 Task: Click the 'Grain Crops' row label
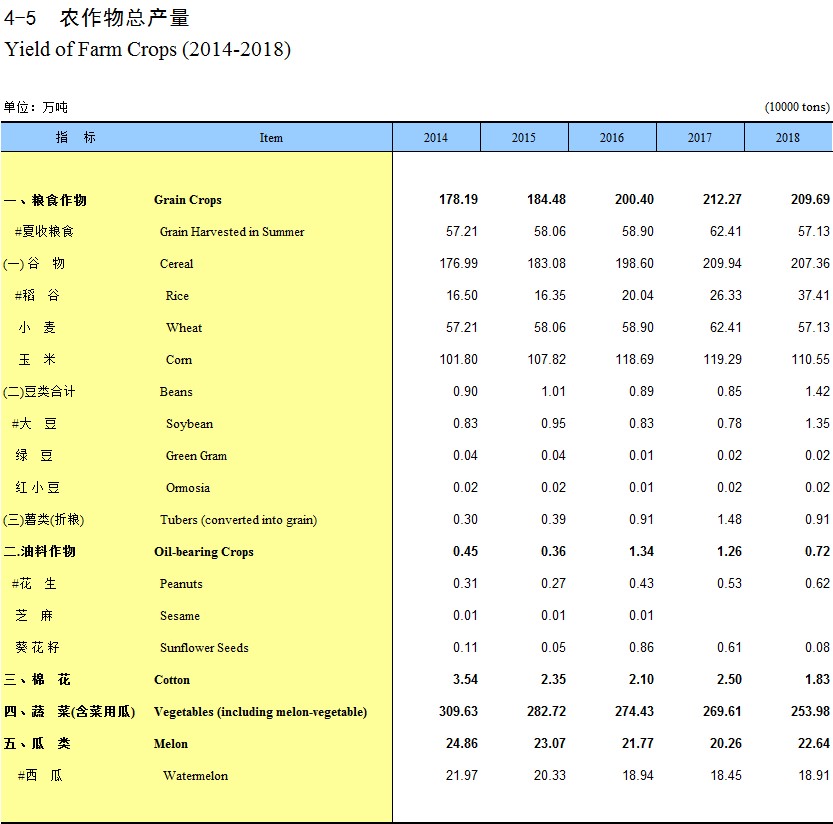188,200
